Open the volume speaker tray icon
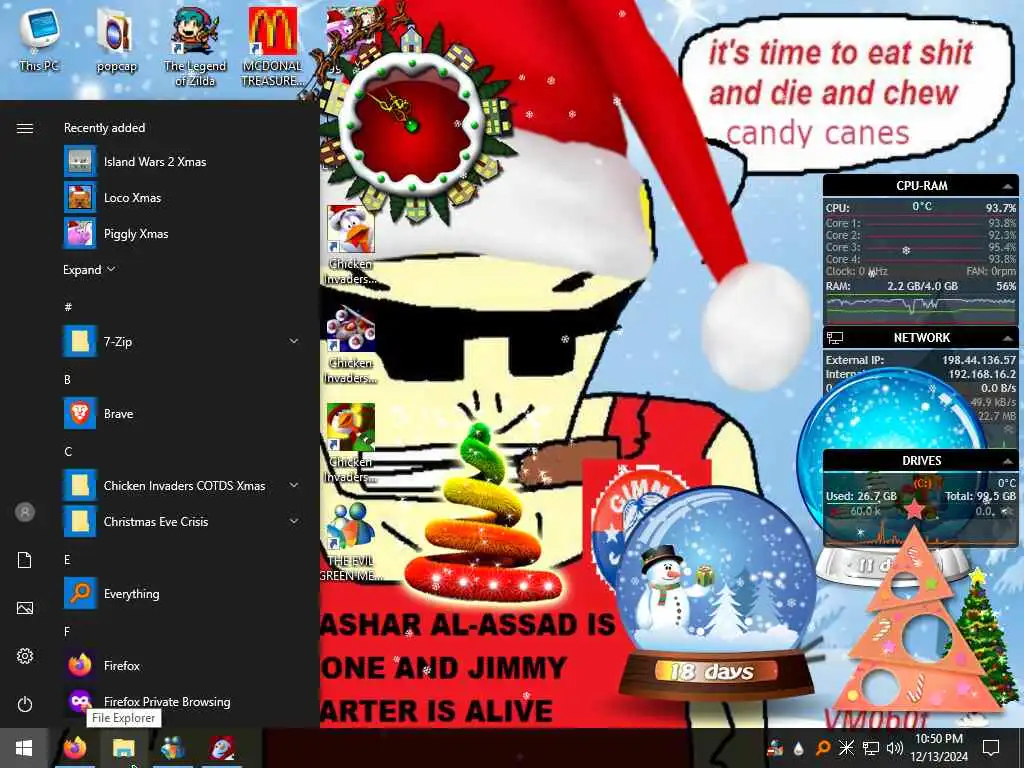This screenshot has height=768, width=1024. (895, 748)
